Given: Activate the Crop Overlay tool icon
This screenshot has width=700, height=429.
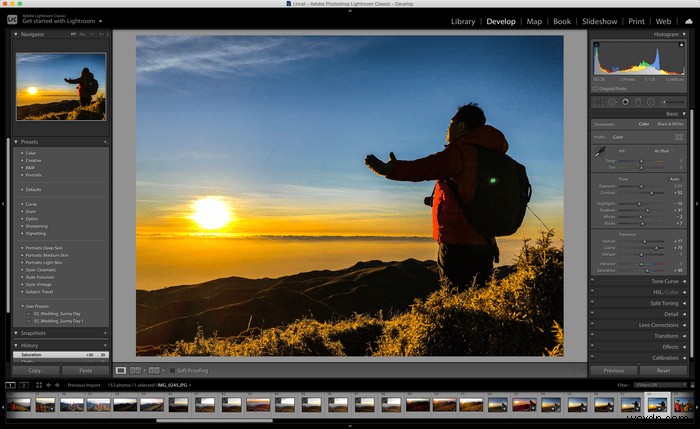Looking at the screenshot, I should pyautogui.click(x=597, y=102).
